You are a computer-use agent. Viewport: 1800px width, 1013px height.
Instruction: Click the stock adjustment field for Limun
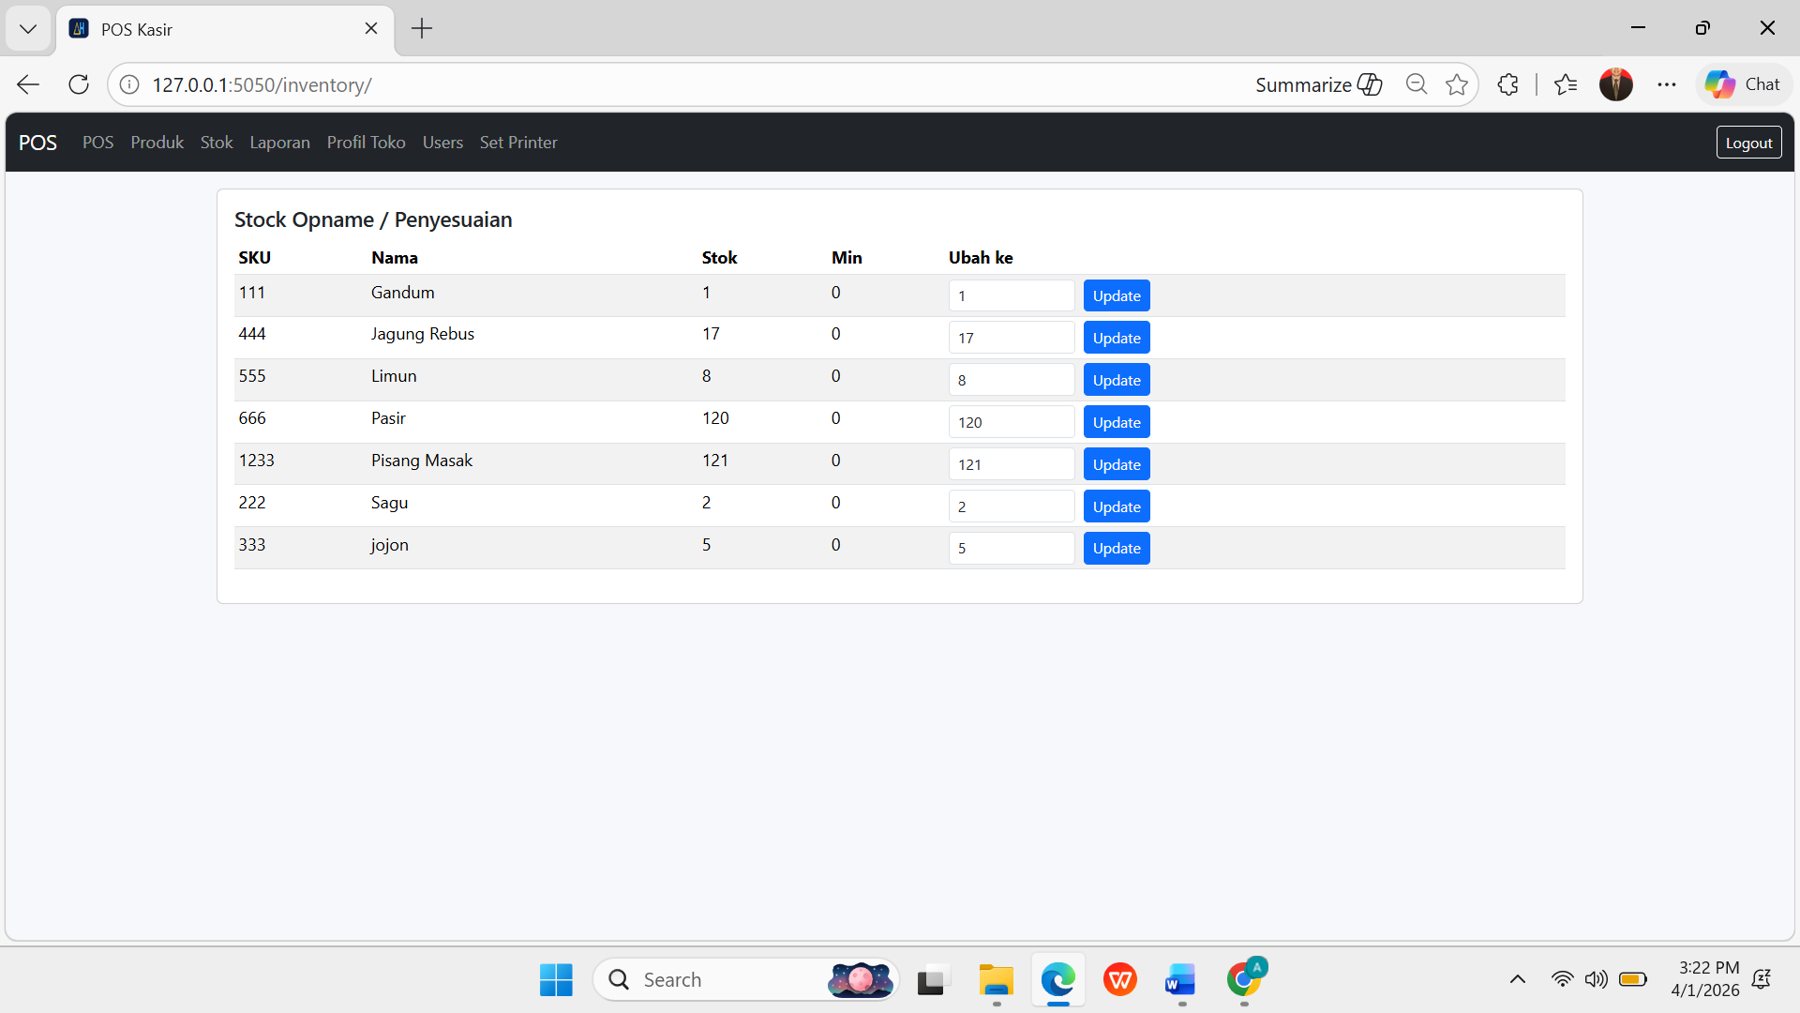tap(1011, 379)
